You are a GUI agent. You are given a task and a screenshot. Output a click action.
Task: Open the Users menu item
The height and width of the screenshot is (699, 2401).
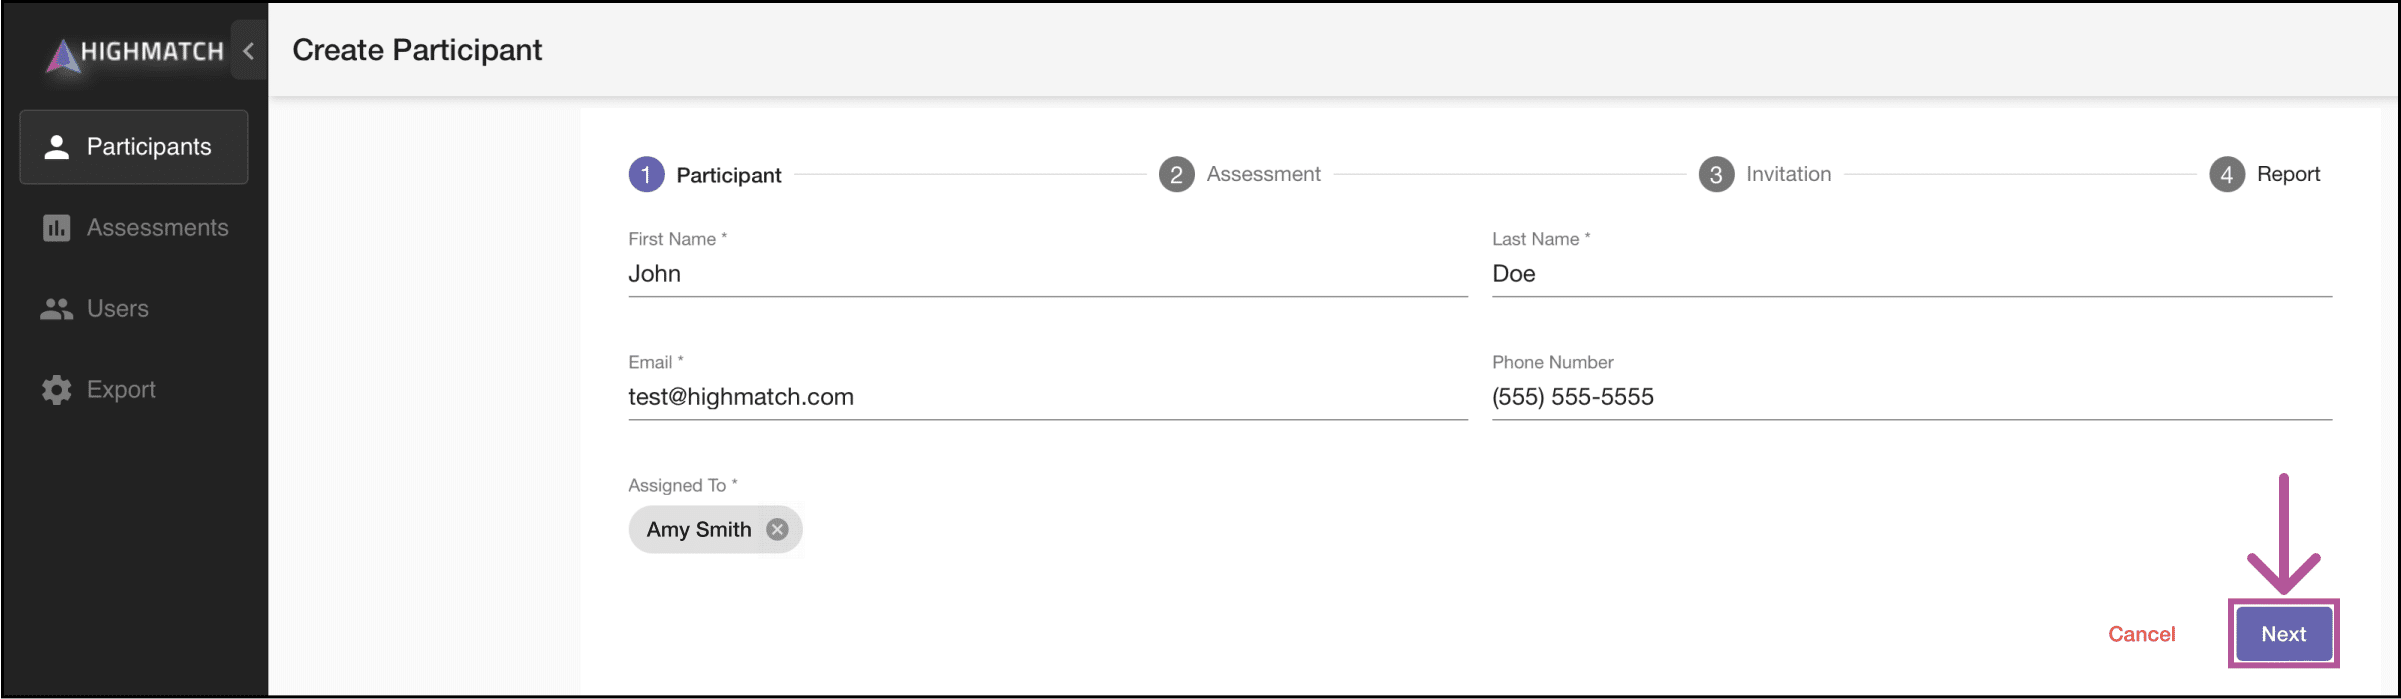[x=134, y=309]
